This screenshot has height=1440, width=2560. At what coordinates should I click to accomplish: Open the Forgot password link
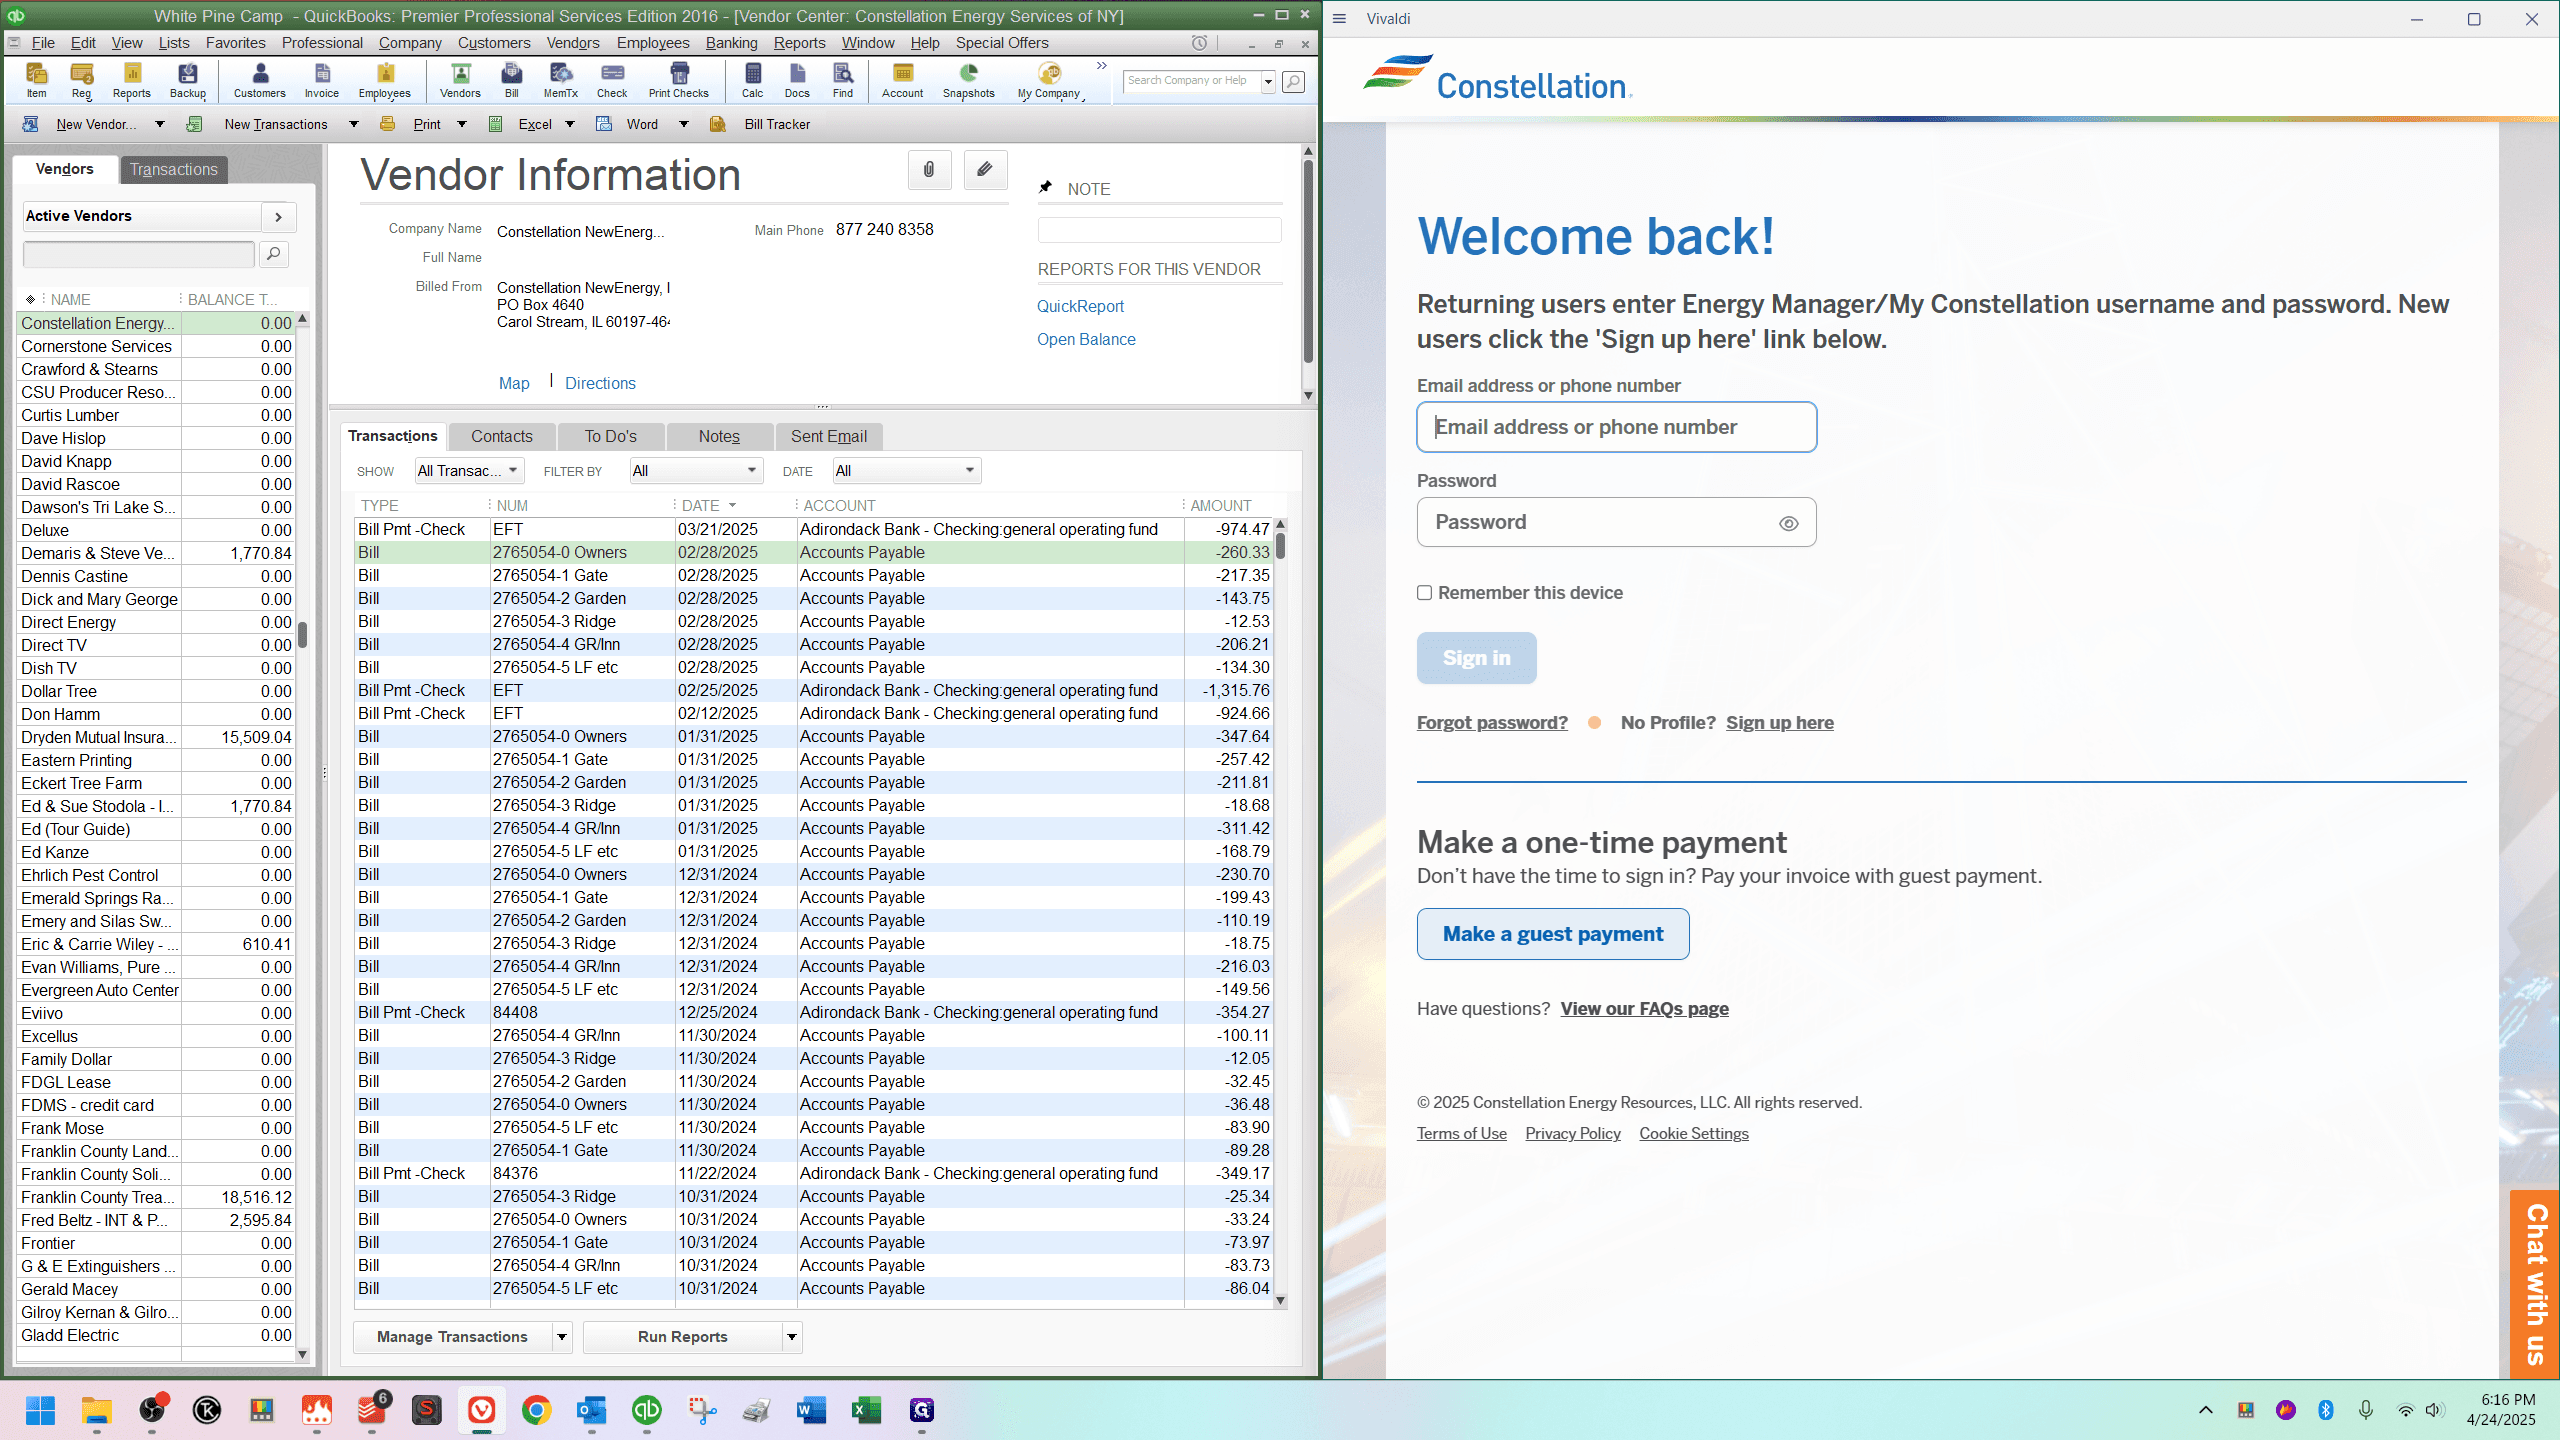(1492, 723)
